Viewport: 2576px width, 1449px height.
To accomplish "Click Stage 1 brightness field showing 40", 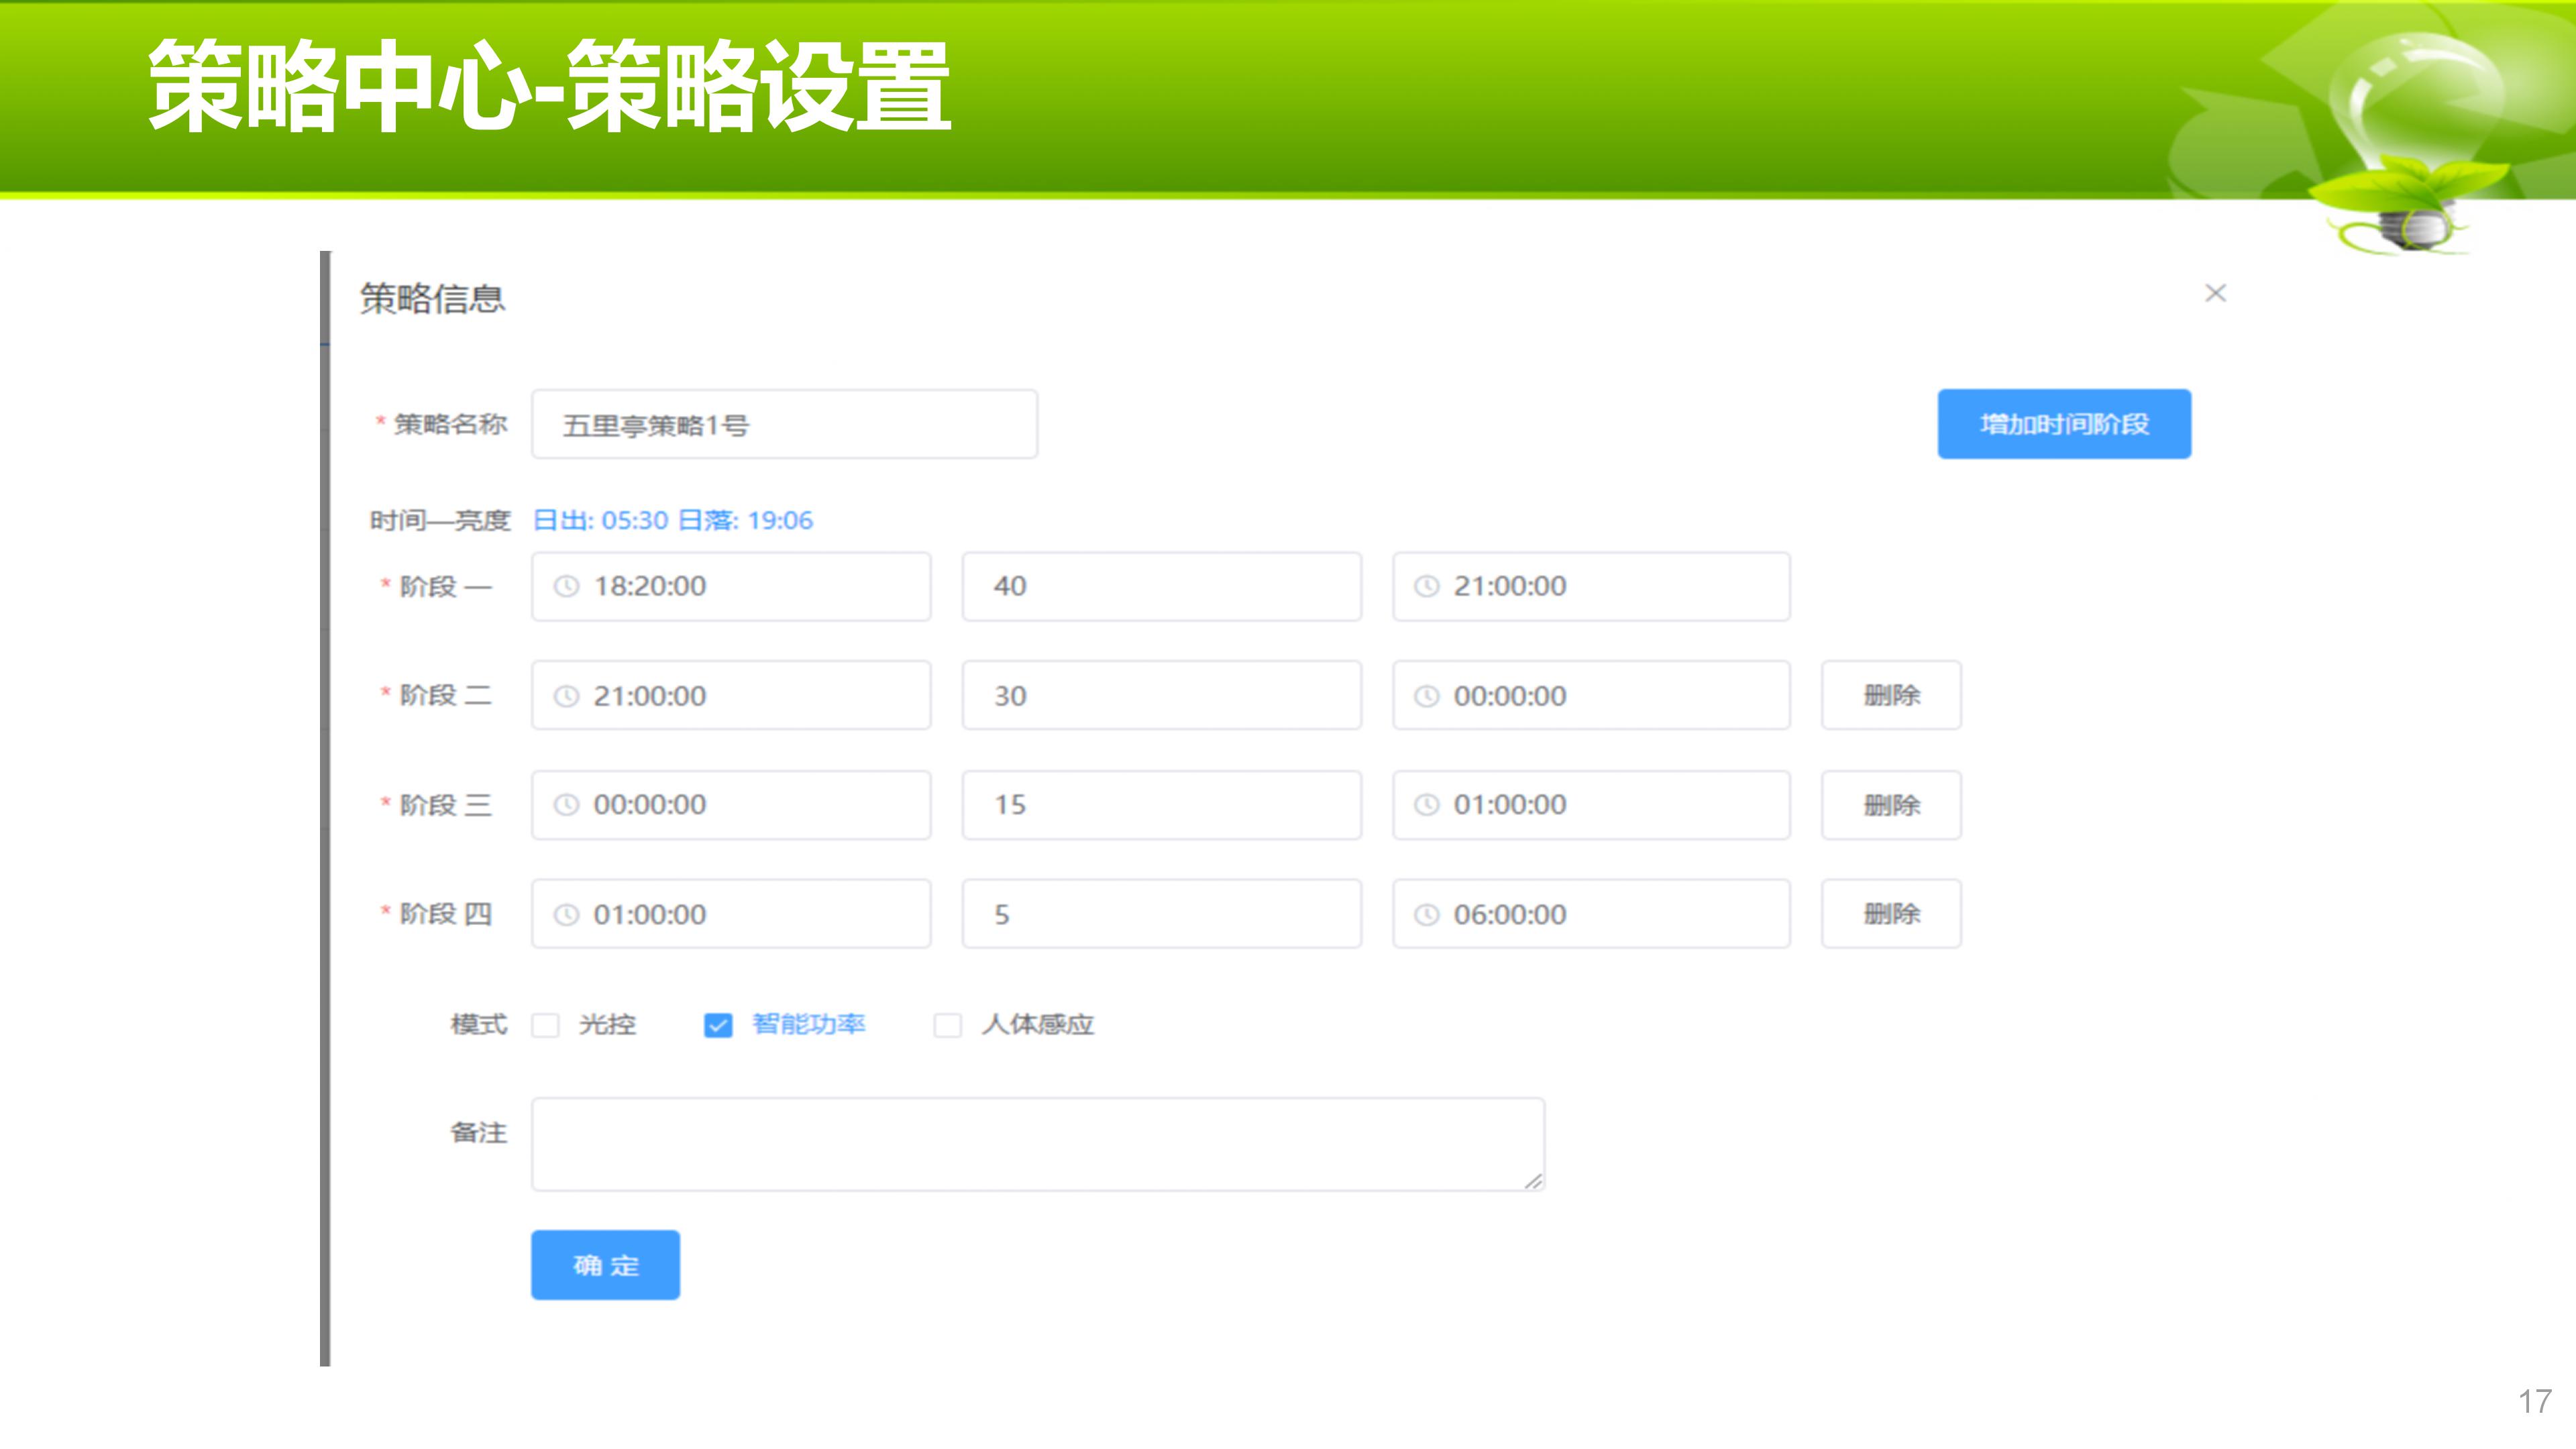I will (x=1160, y=586).
